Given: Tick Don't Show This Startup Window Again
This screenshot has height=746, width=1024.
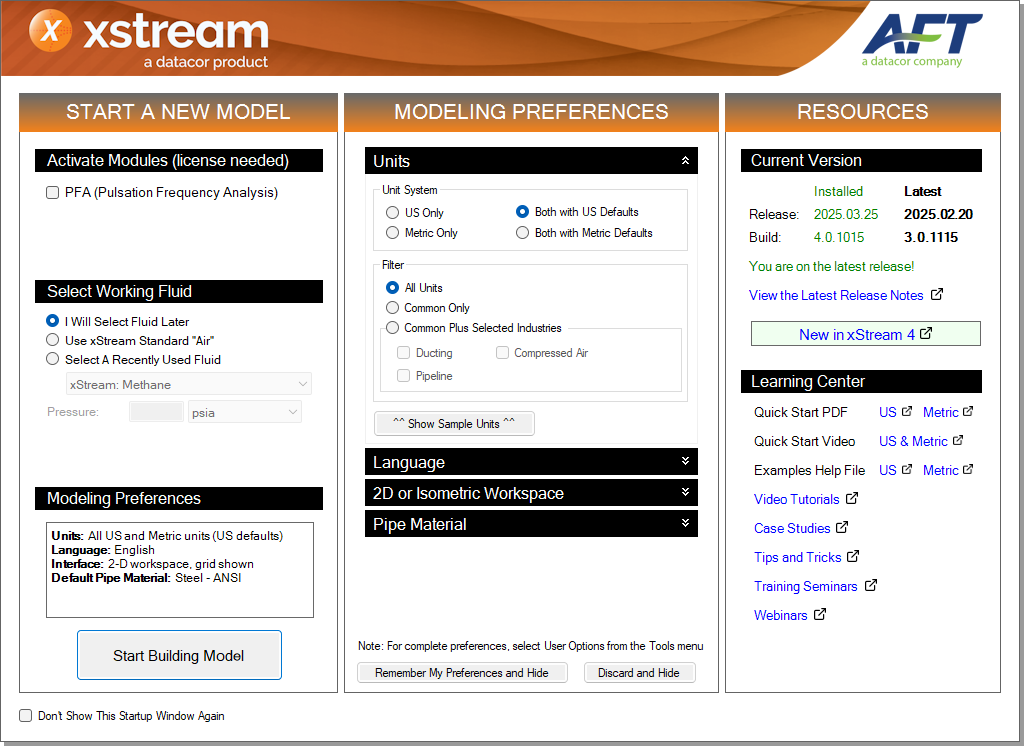Looking at the screenshot, I should [25, 716].
